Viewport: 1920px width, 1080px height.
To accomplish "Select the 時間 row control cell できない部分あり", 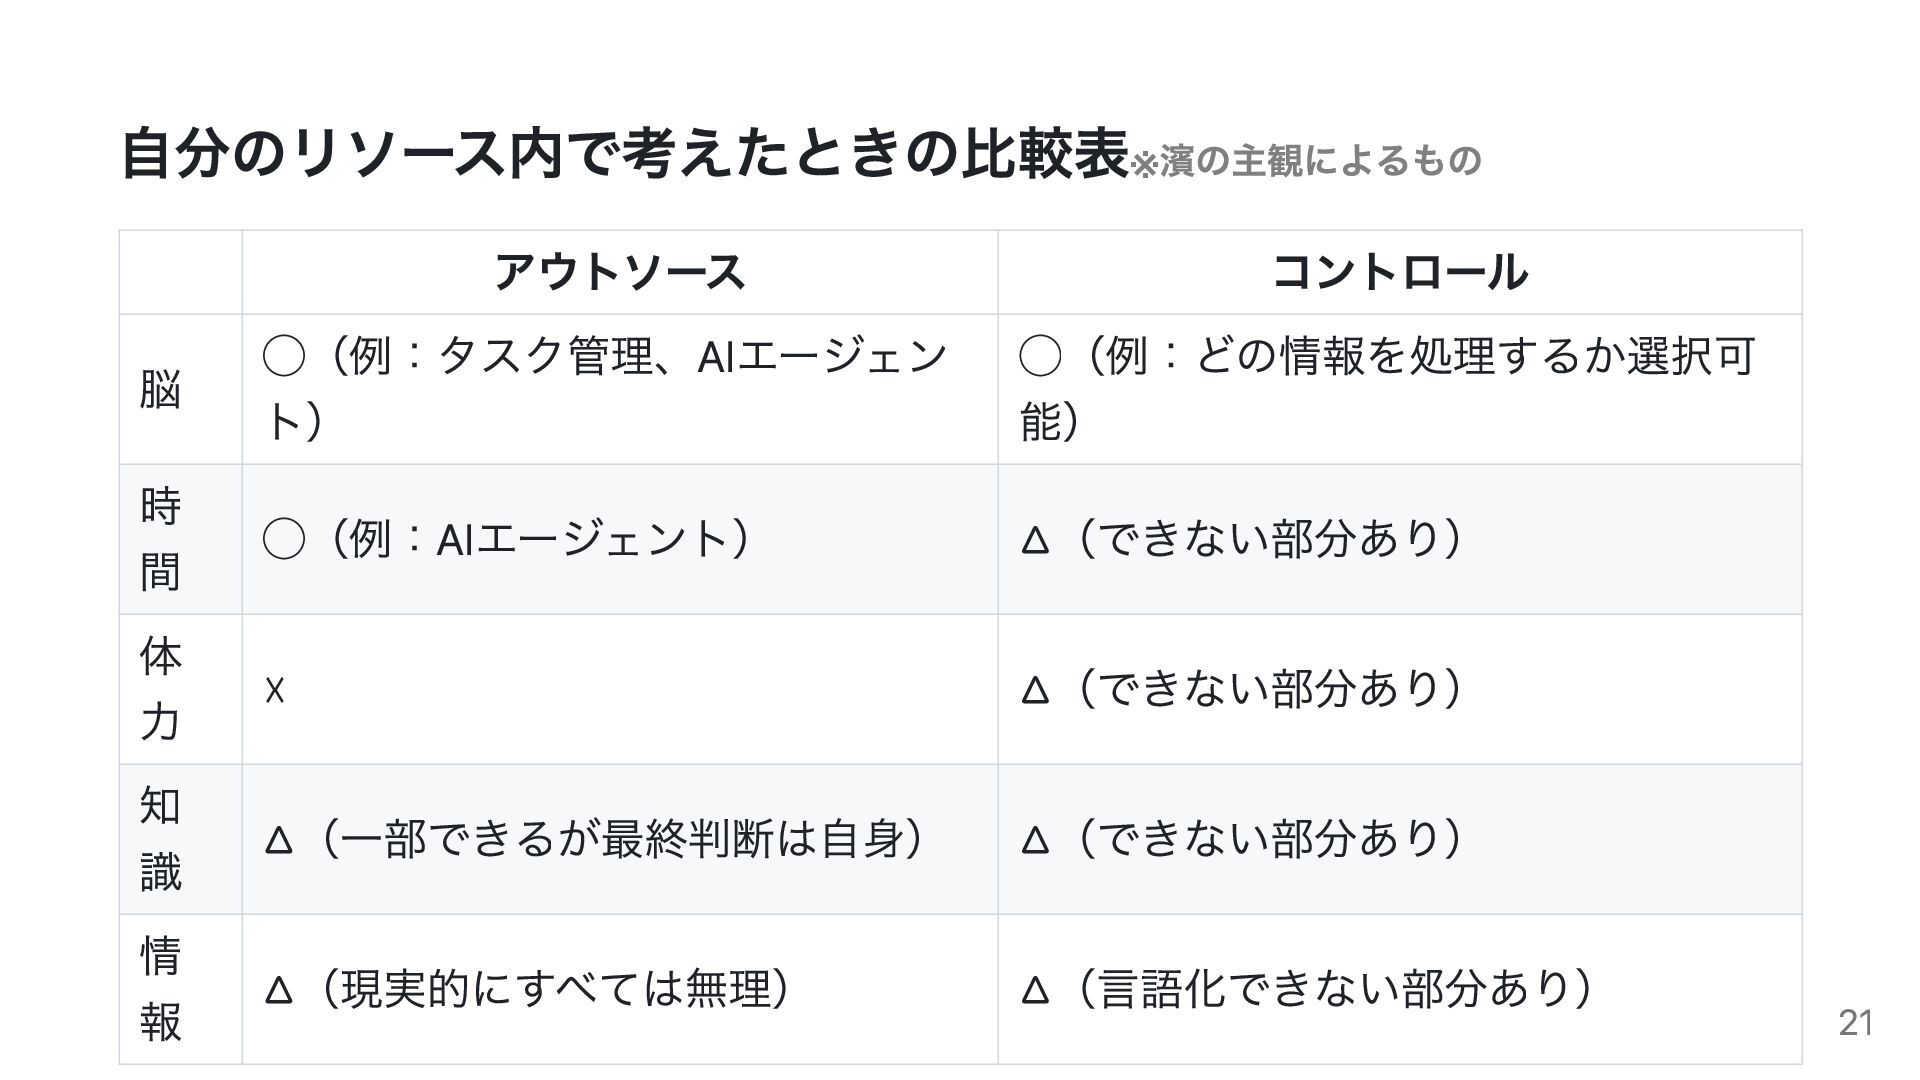I will point(1400,539).
